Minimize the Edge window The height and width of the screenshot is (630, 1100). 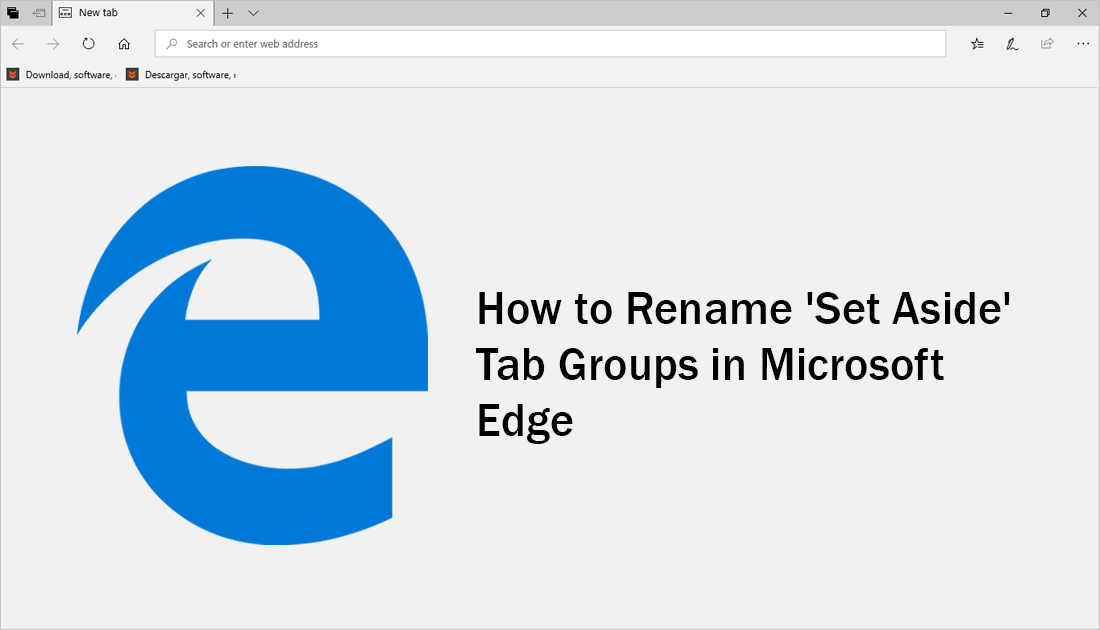click(x=1008, y=13)
